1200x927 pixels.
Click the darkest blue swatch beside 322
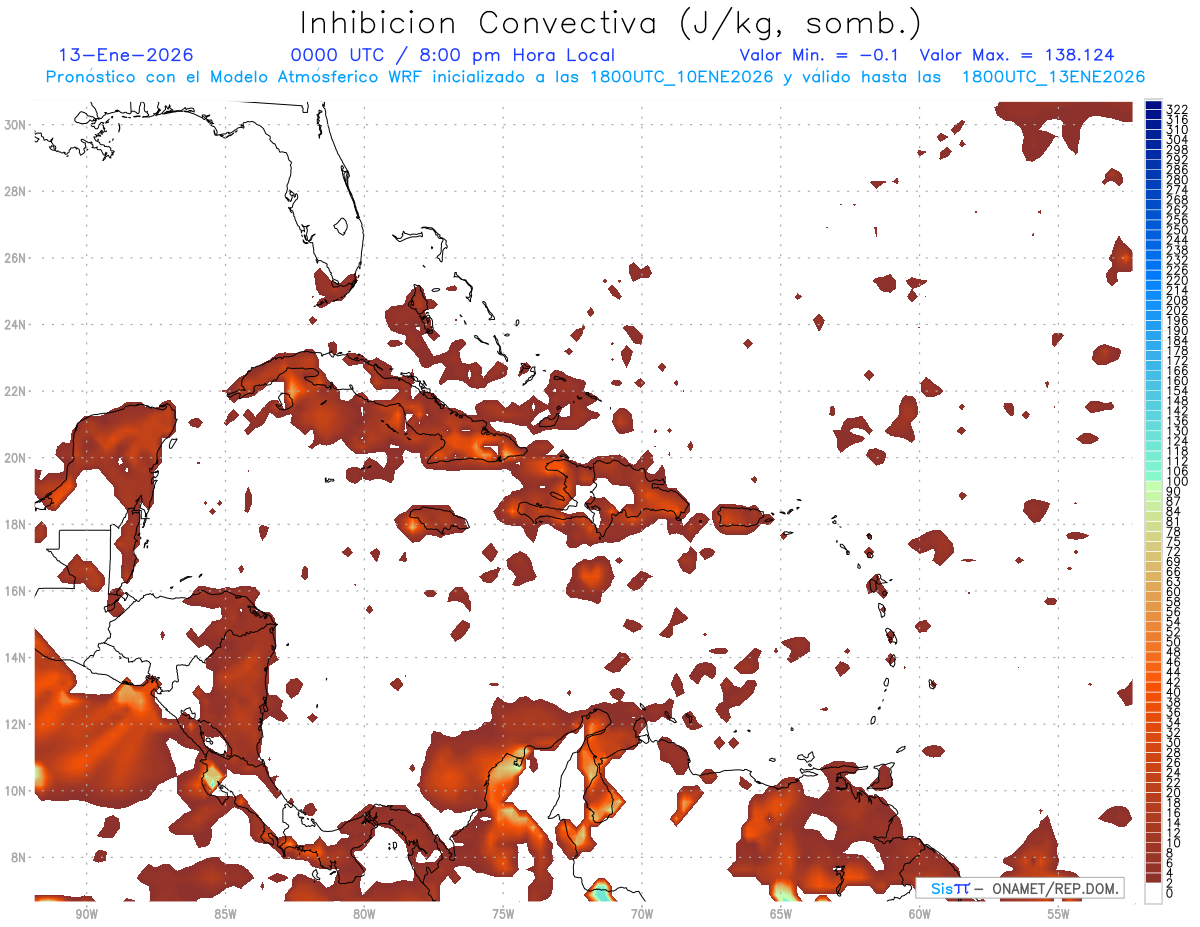pyautogui.click(x=1153, y=106)
